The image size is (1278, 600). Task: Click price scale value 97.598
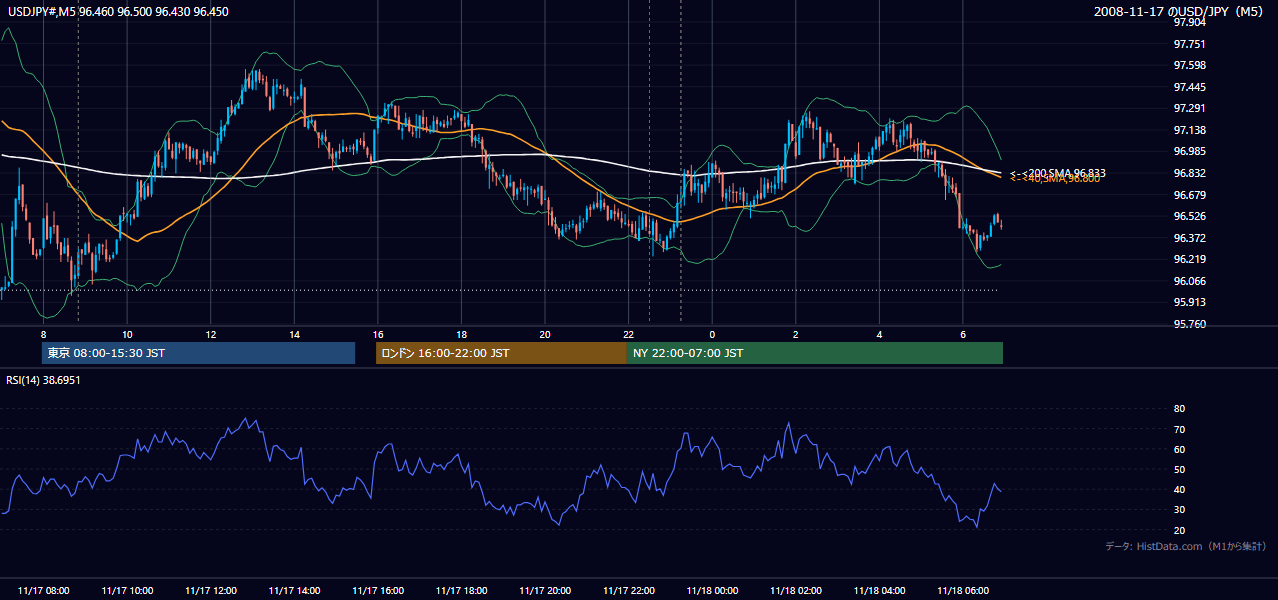click(x=1189, y=65)
